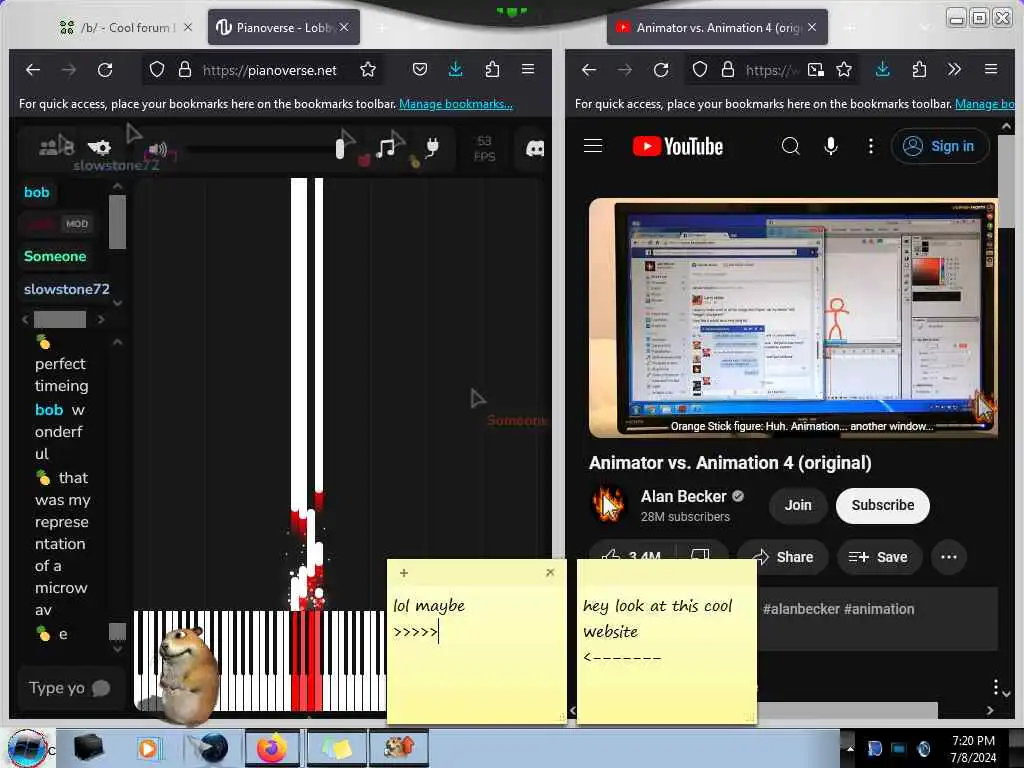The width and height of the screenshot is (1024, 768).
Task: Click the YouTube Sign in button
Action: point(939,146)
